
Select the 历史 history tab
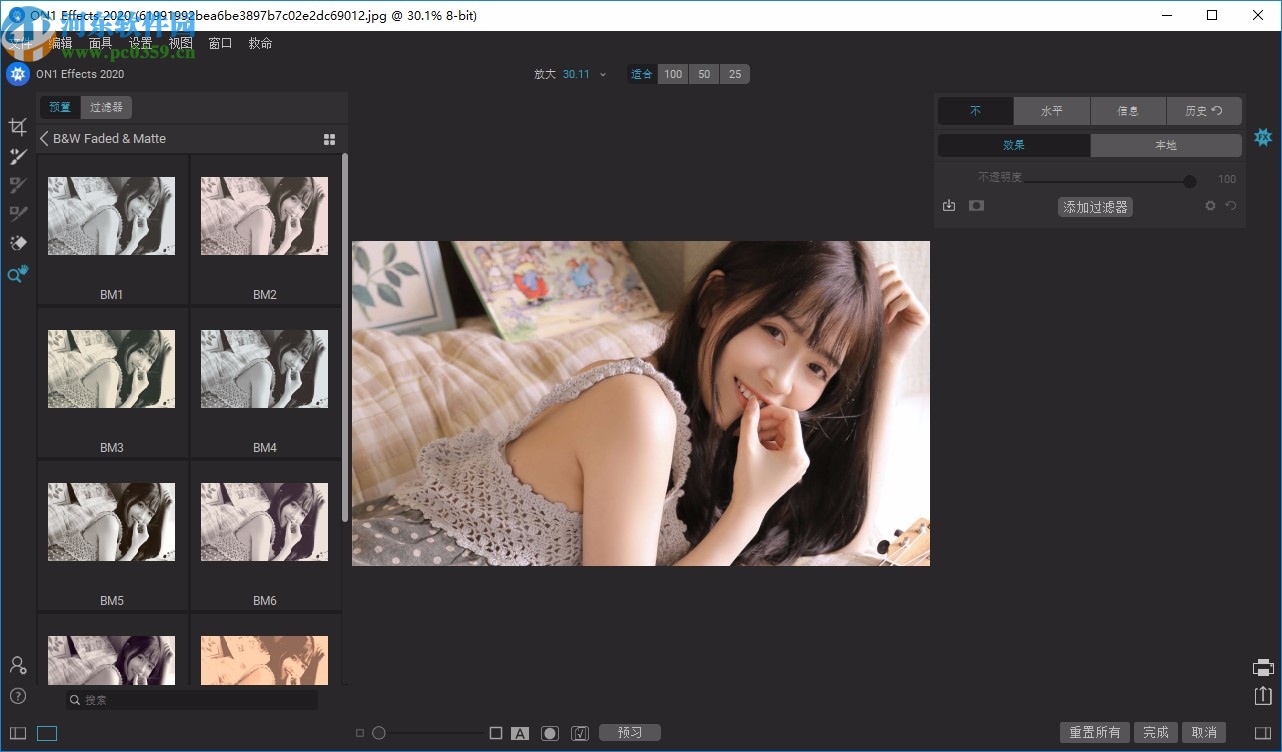pyautogui.click(x=1204, y=111)
